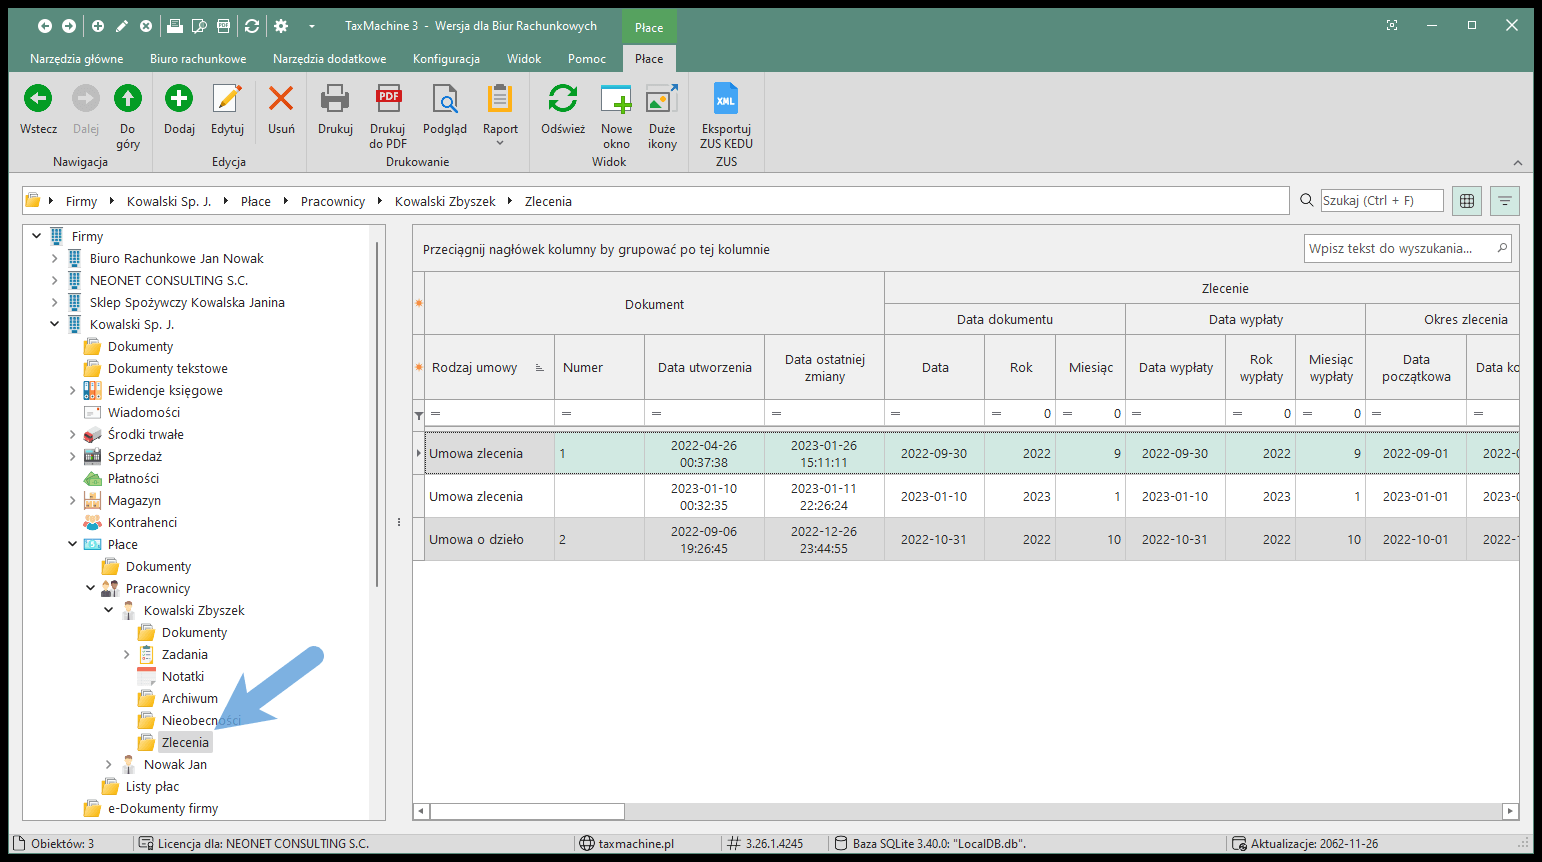Collapse the Kowalski Sp. J. tree node

pyautogui.click(x=55, y=324)
